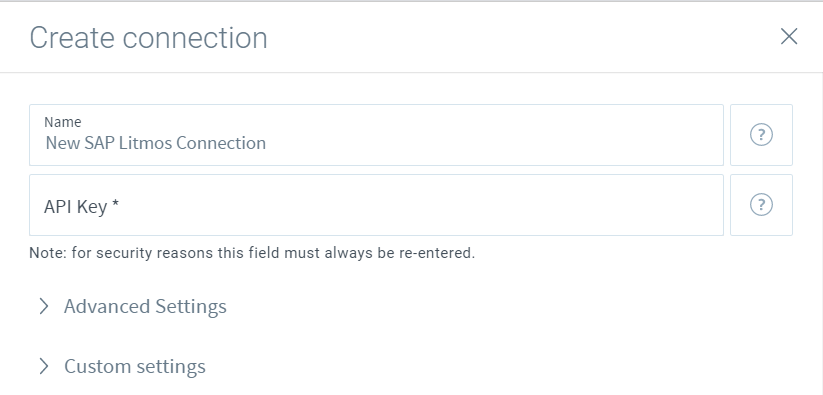Screen dimensions: 823x395
Task: Click the 'Advanced Settings' label text
Action: [x=145, y=306]
